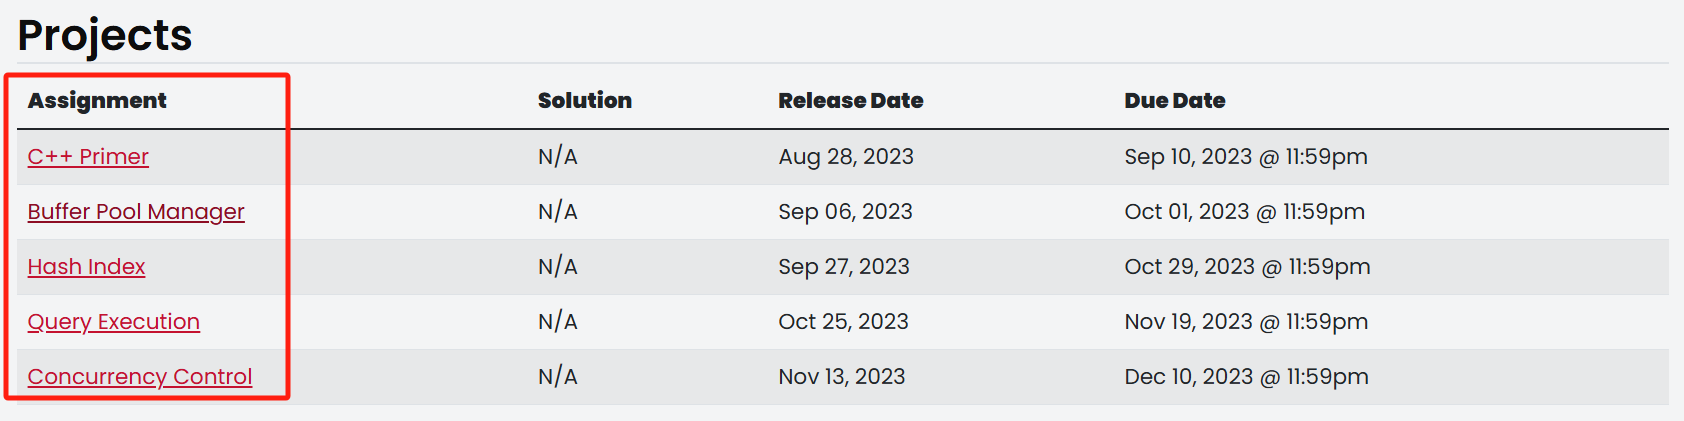Screen dimensions: 1684x421
Task: Open the Query Execution assignment
Action: (114, 322)
